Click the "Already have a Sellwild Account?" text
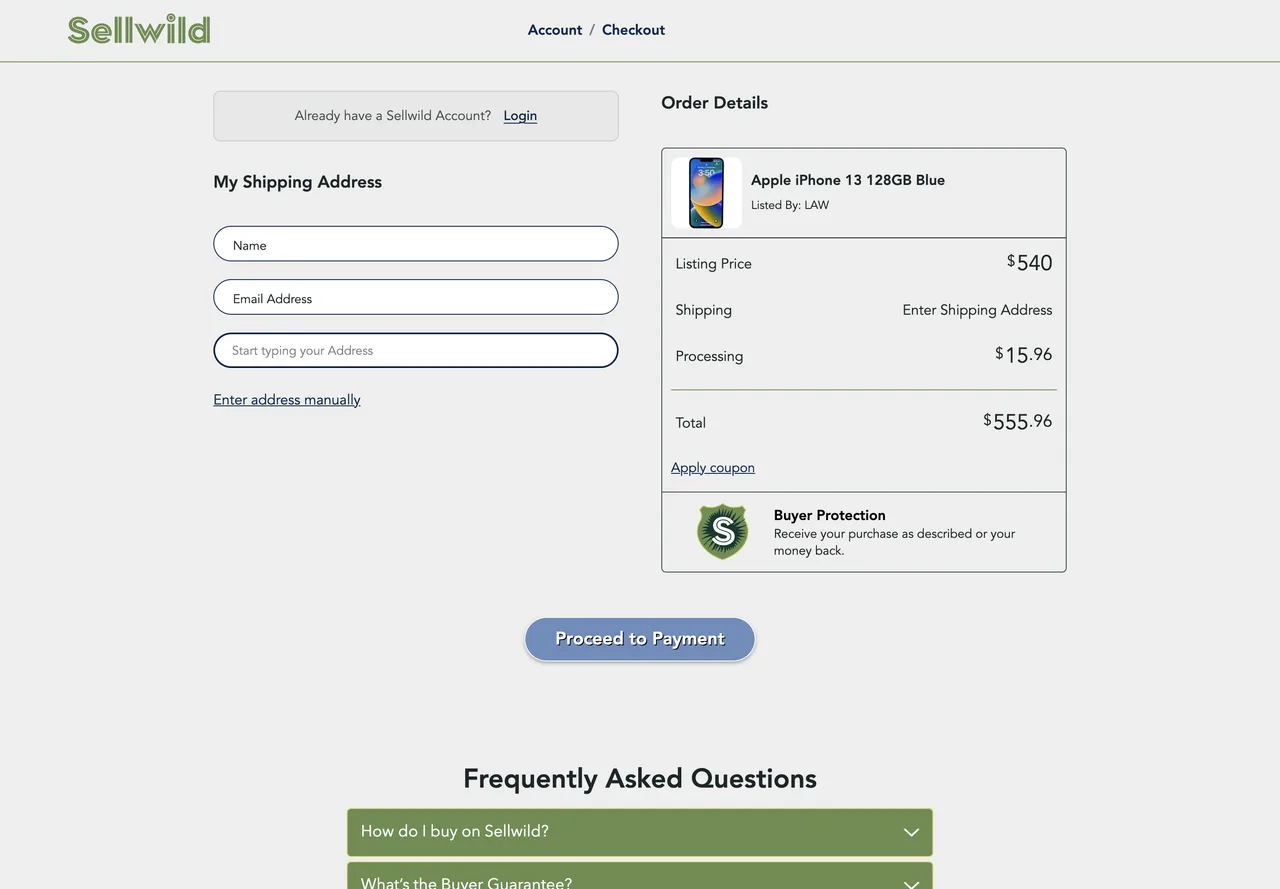This screenshot has height=889, width=1280. point(393,116)
